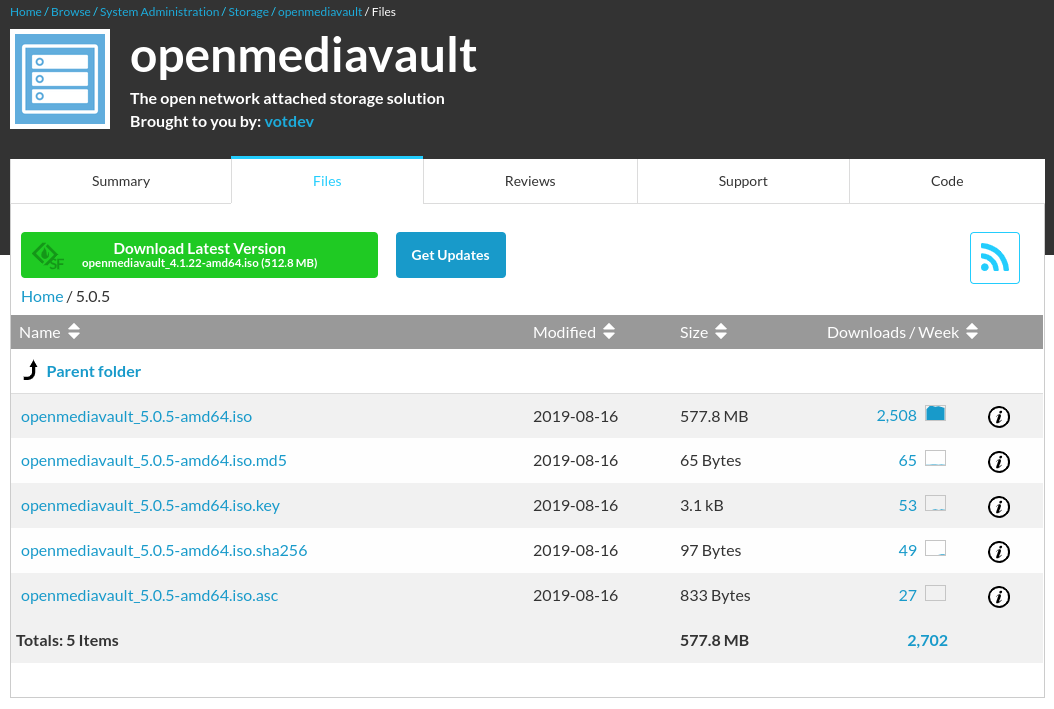The image size is (1054, 709).
Task: Click the 65 weekly downloads count
Action: click(907, 460)
